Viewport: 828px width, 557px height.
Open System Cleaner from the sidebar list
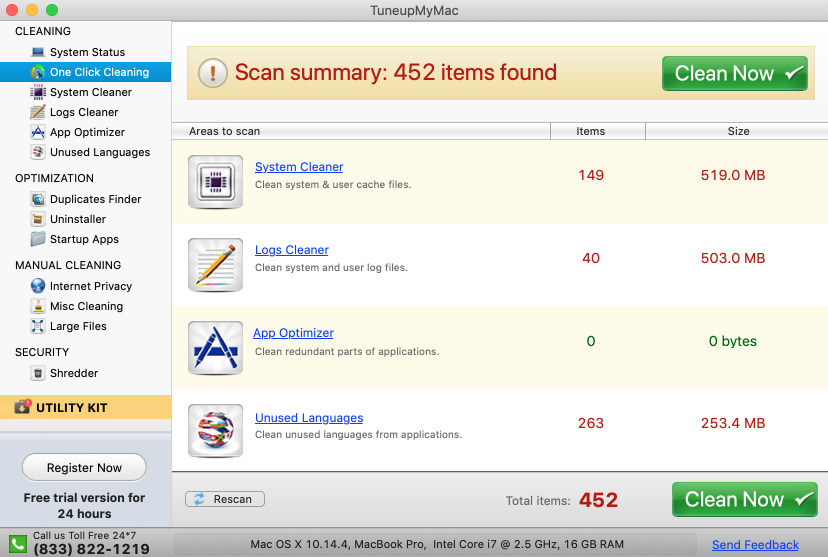click(86, 92)
